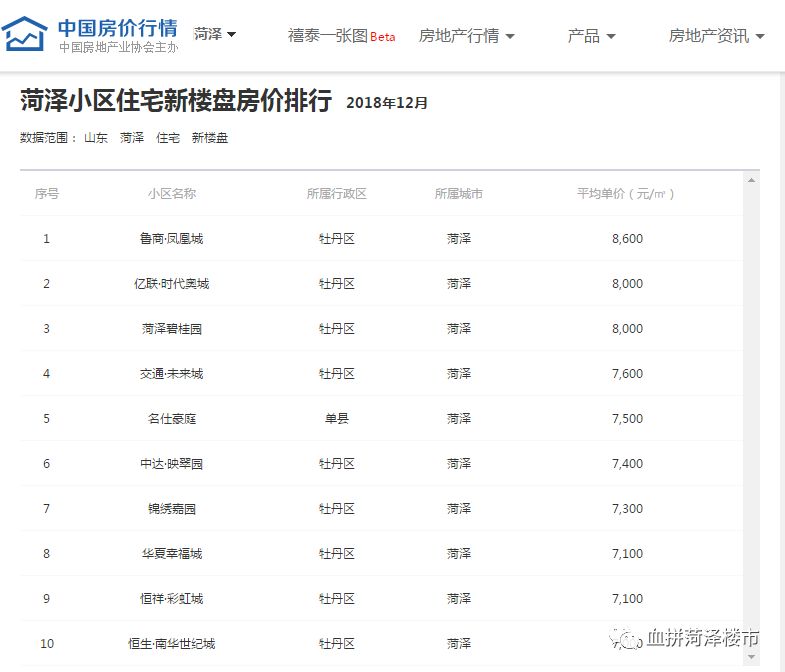Open the 亿联·时代奥城 listing

point(171,284)
